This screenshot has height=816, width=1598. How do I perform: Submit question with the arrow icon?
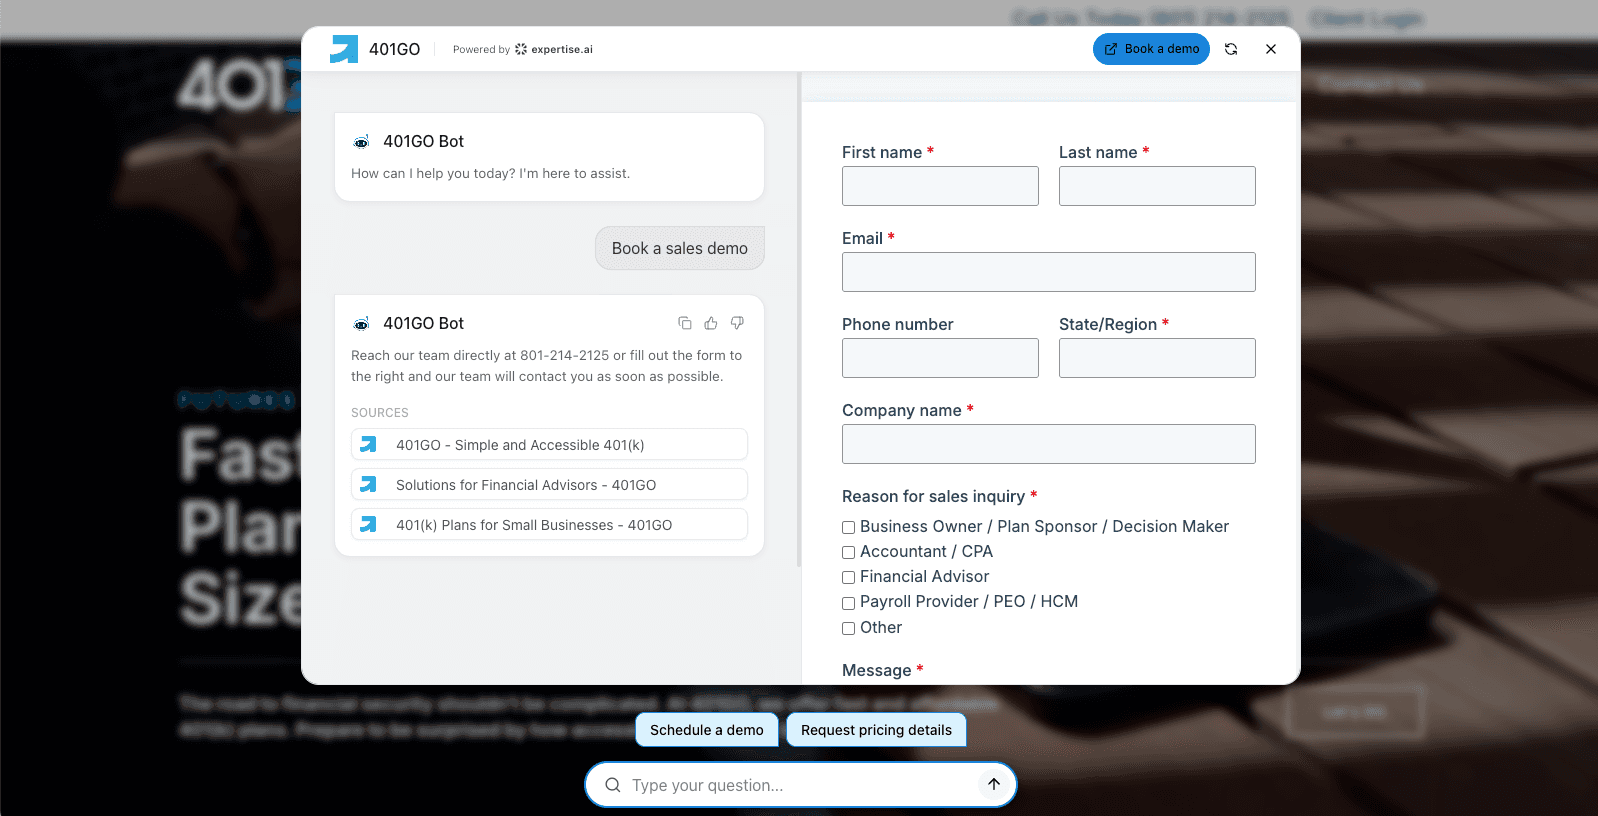tap(994, 784)
